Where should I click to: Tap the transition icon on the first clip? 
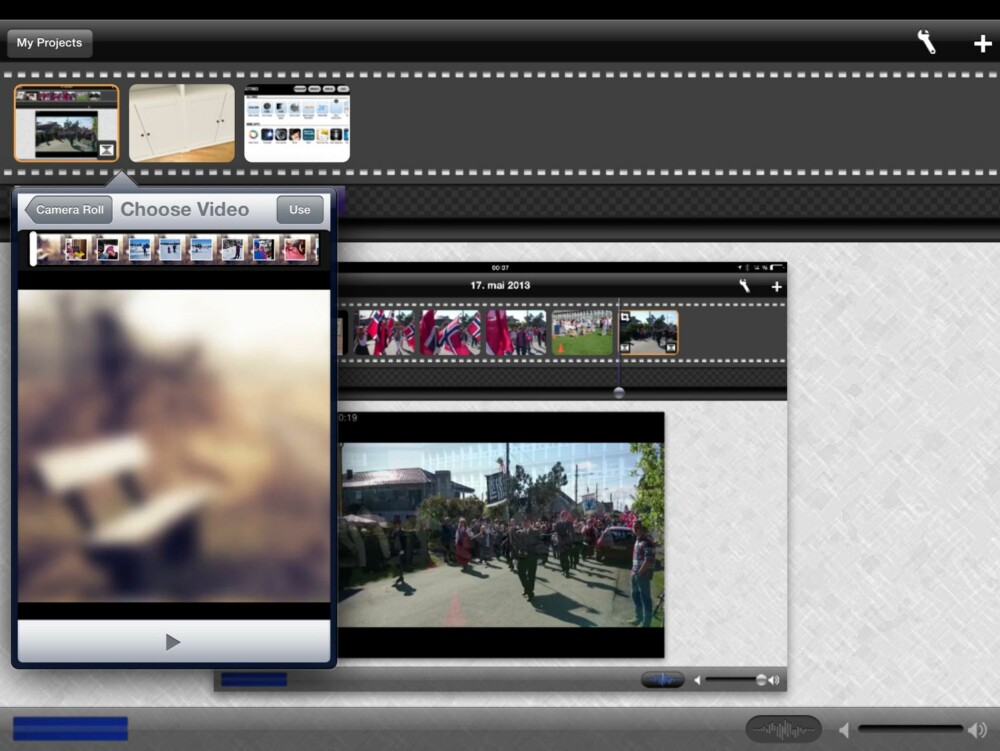click(x=107, y=149)
